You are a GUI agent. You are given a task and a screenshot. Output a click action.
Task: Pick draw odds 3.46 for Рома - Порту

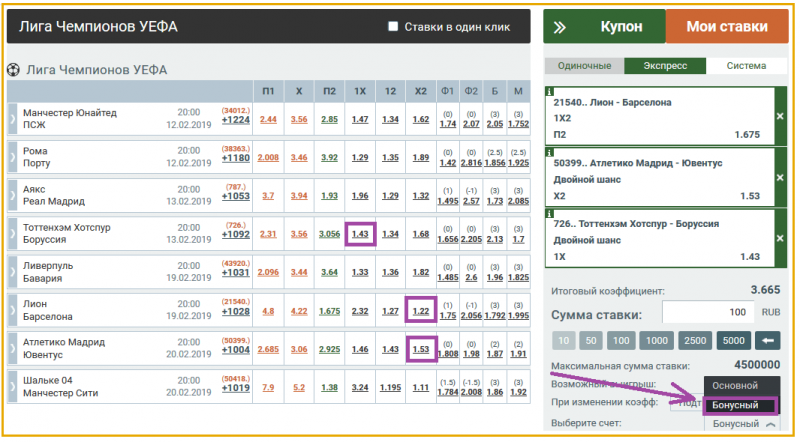(x=299, y=158)
